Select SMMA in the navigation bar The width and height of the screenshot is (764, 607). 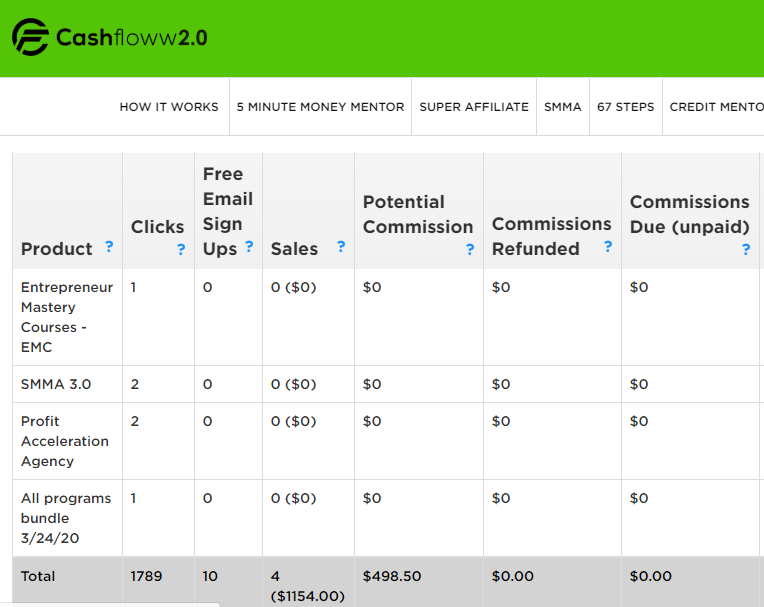[x=563, y=107]
